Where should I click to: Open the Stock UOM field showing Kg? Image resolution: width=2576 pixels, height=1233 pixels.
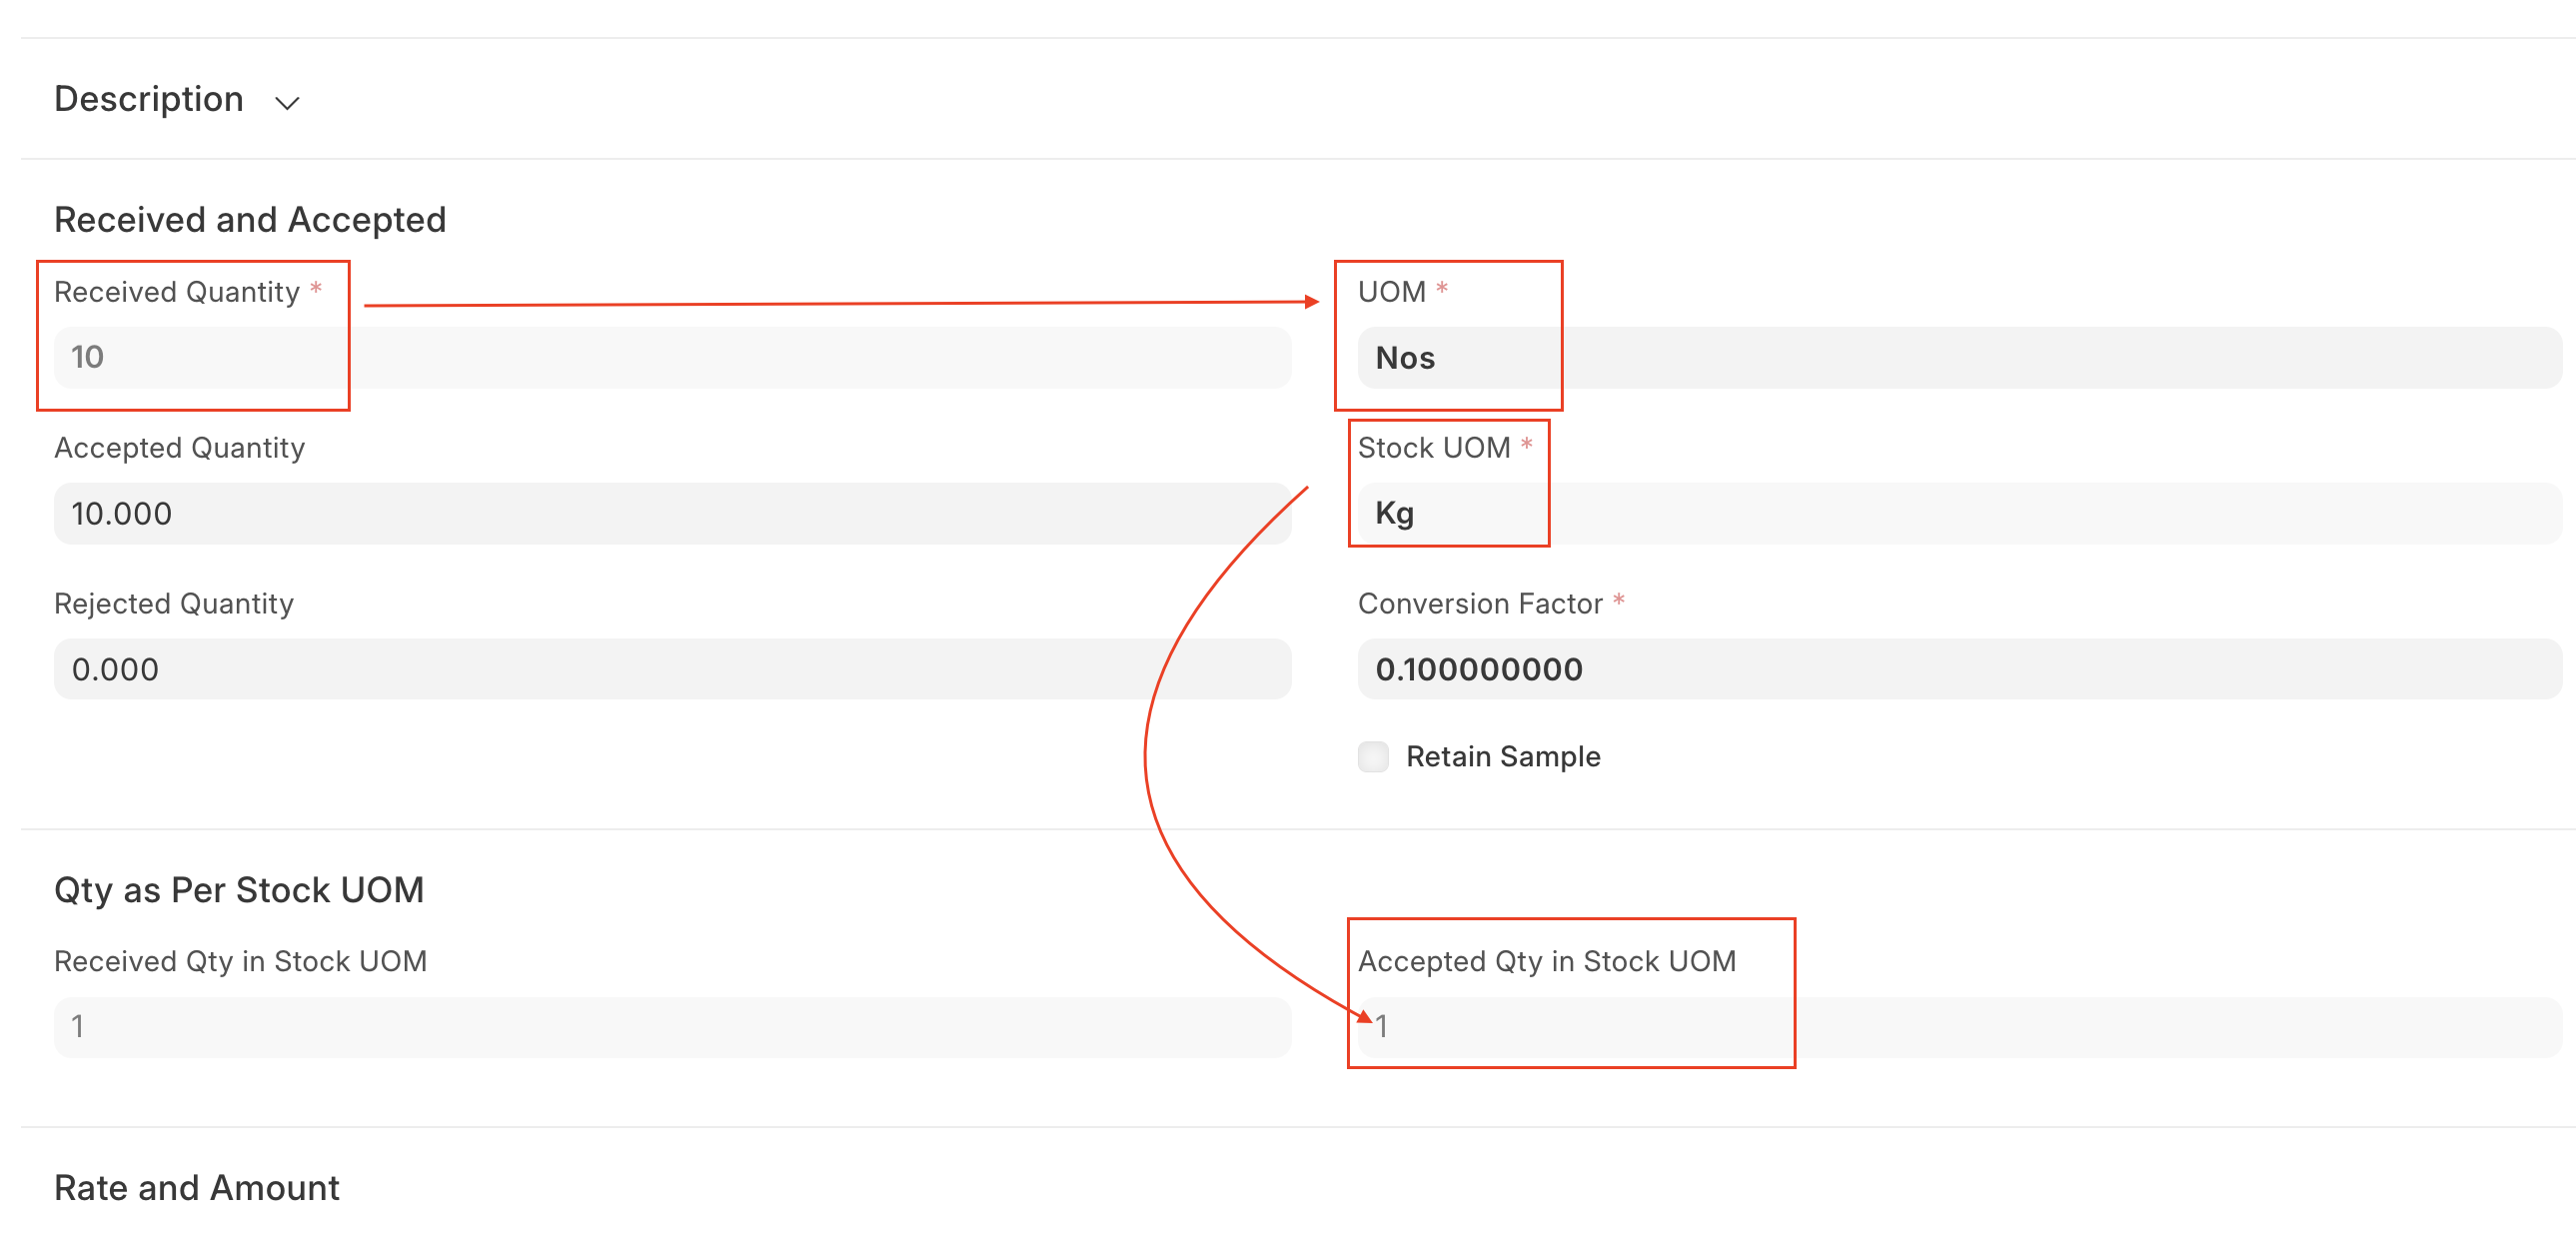1958,513
